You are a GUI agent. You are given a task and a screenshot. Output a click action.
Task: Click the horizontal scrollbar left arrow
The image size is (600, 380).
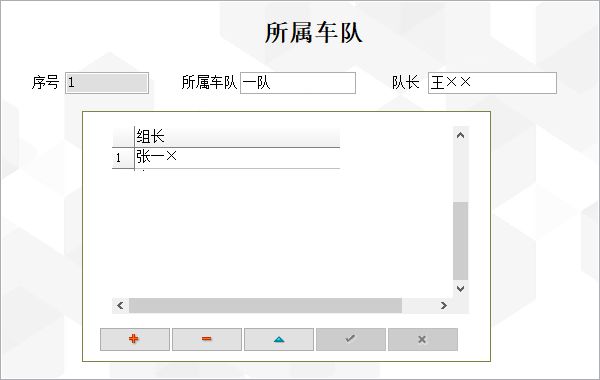pyautogui.click(x=120, y=305)
